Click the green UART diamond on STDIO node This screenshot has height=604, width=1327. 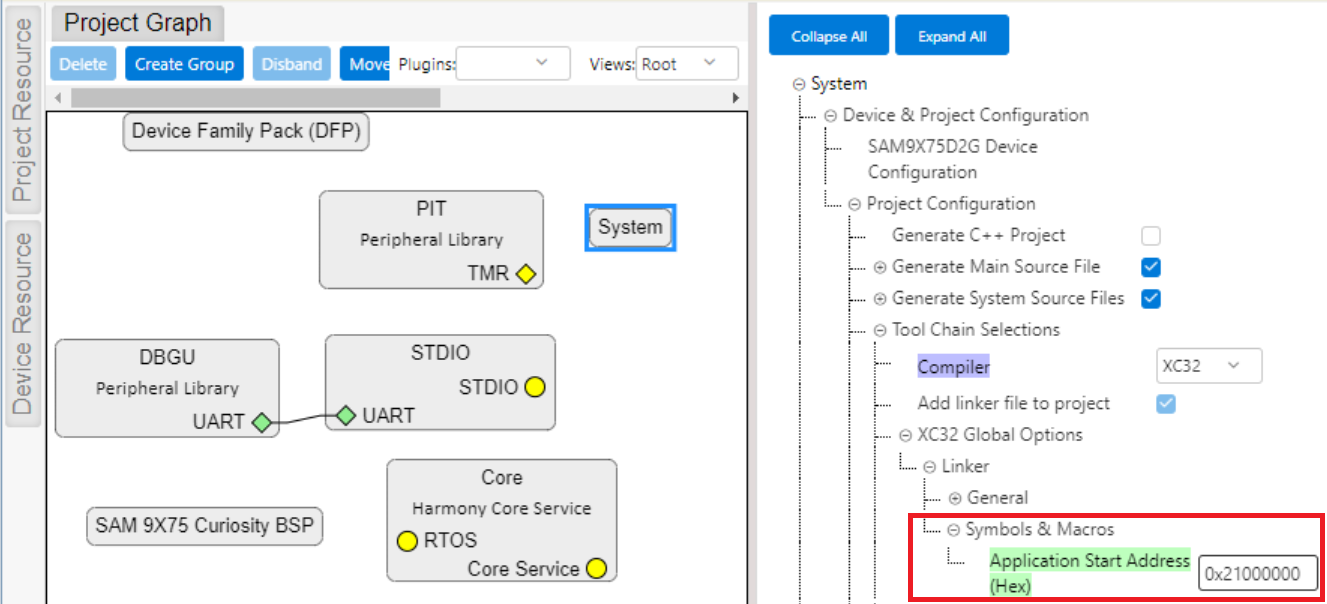347,415
